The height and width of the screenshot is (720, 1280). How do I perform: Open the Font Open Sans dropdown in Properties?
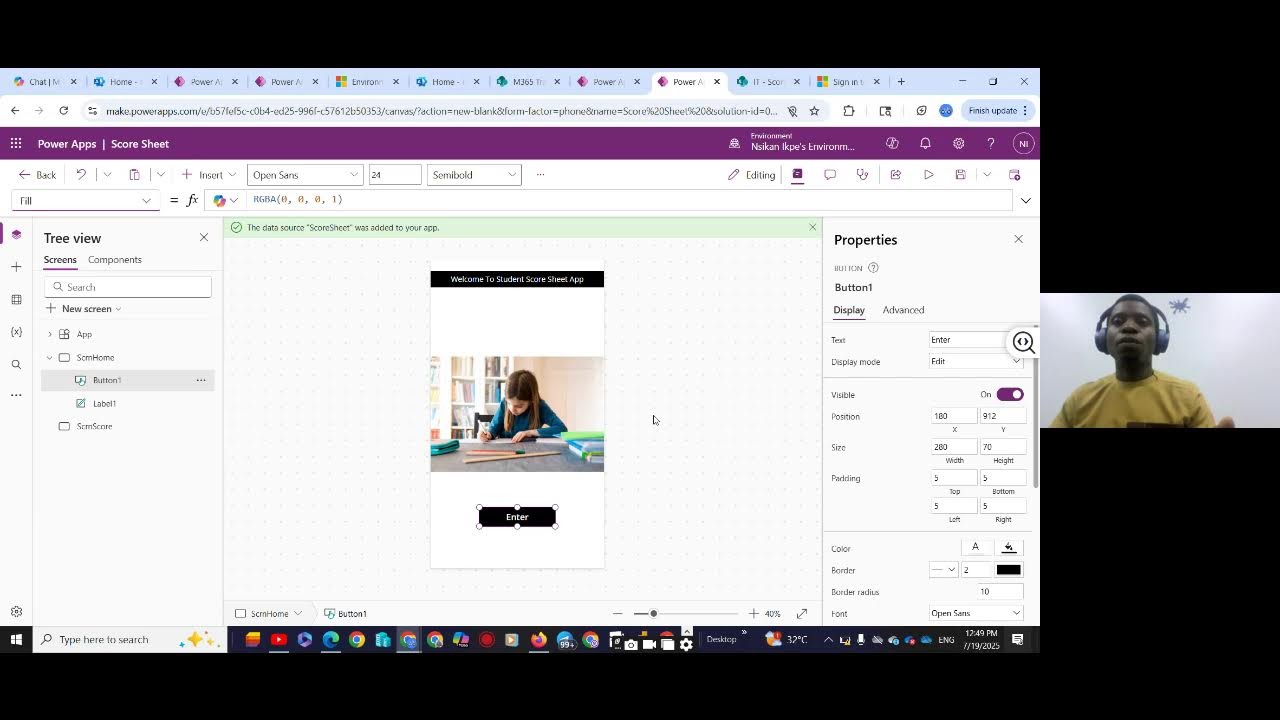point(976,613)
